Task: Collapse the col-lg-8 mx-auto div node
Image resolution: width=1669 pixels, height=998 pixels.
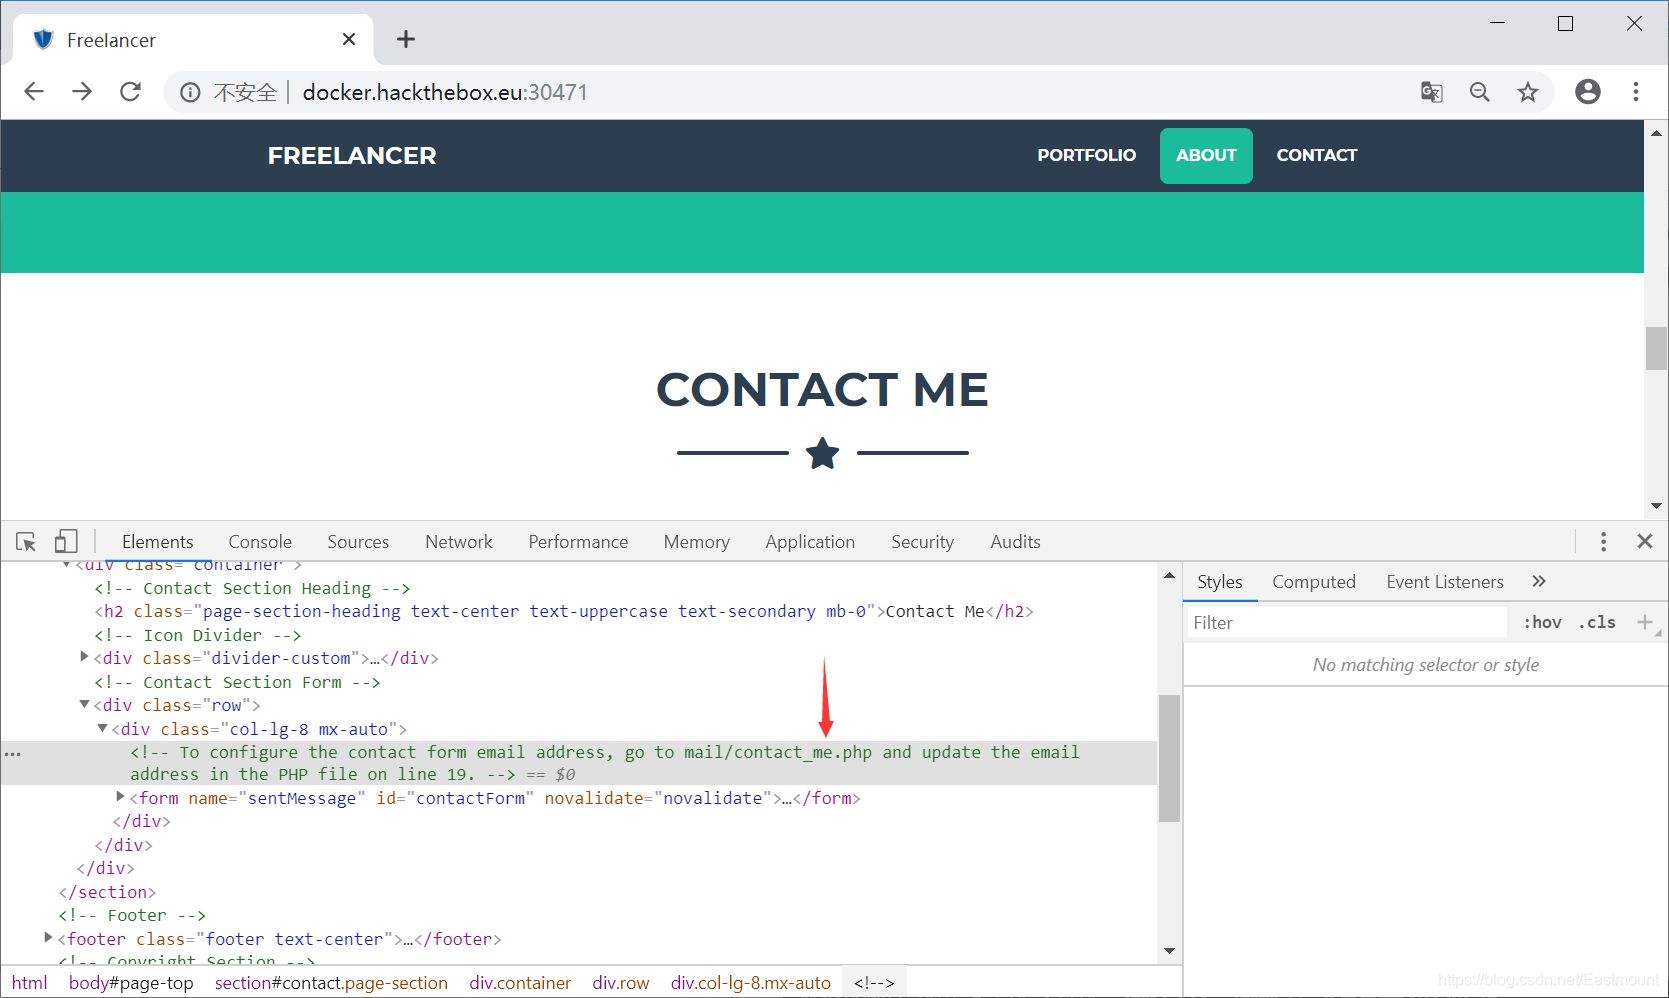Action: (x=103, y=728)
